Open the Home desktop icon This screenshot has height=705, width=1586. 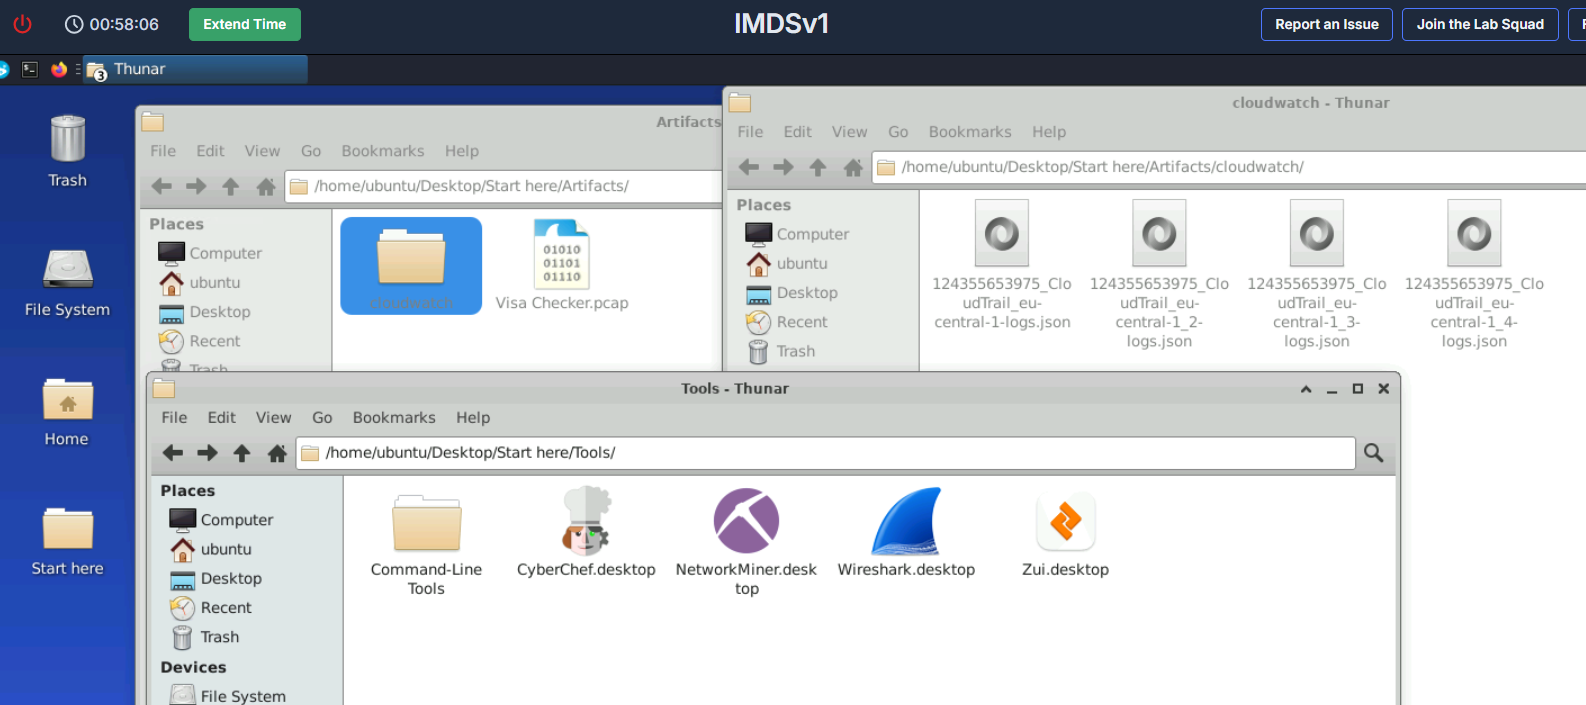coord(67,412)
